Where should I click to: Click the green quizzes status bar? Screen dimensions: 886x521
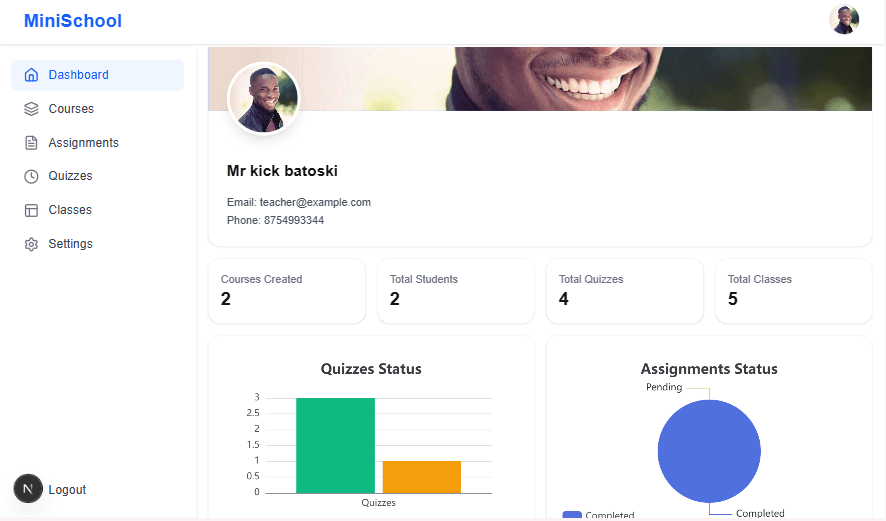pos(335,445)
